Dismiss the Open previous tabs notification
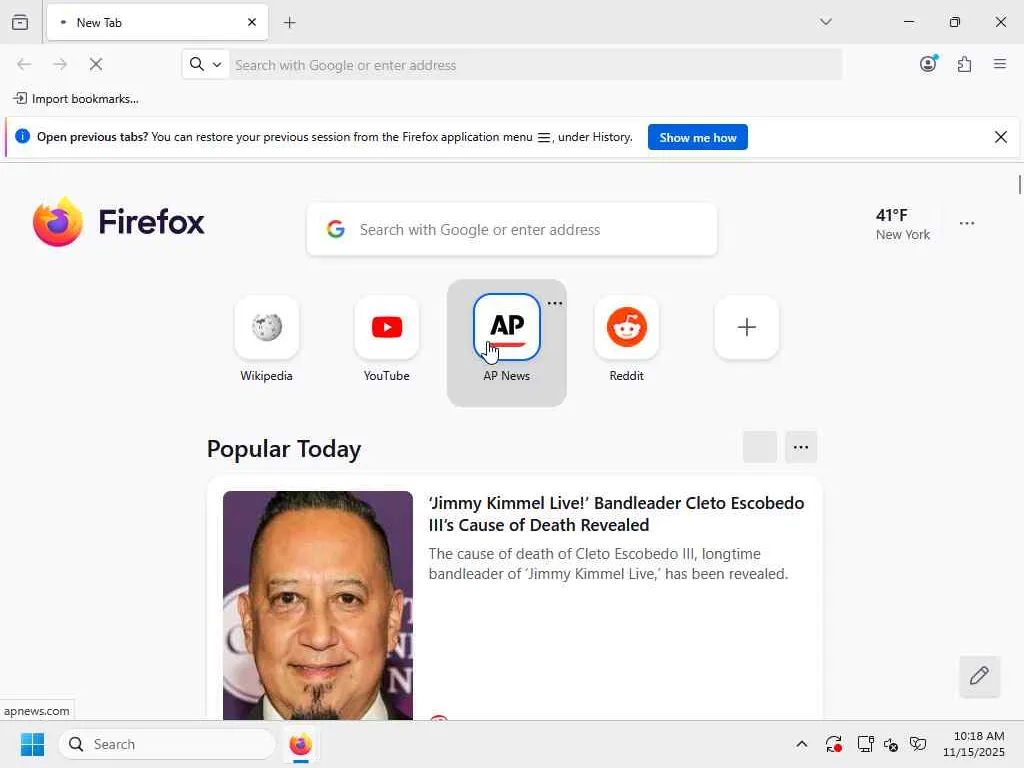This screenshot has height=768, width=1024. coord(1000,137)
